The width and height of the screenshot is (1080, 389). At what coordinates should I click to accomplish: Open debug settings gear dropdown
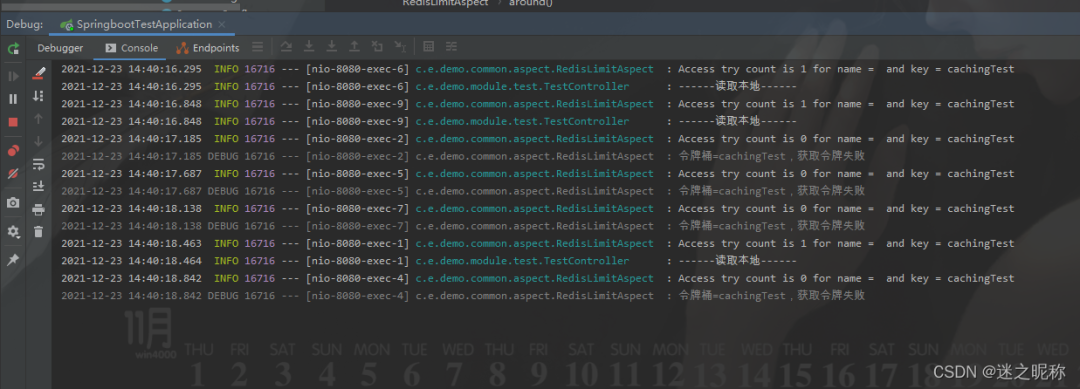click(x=13, y=232)
